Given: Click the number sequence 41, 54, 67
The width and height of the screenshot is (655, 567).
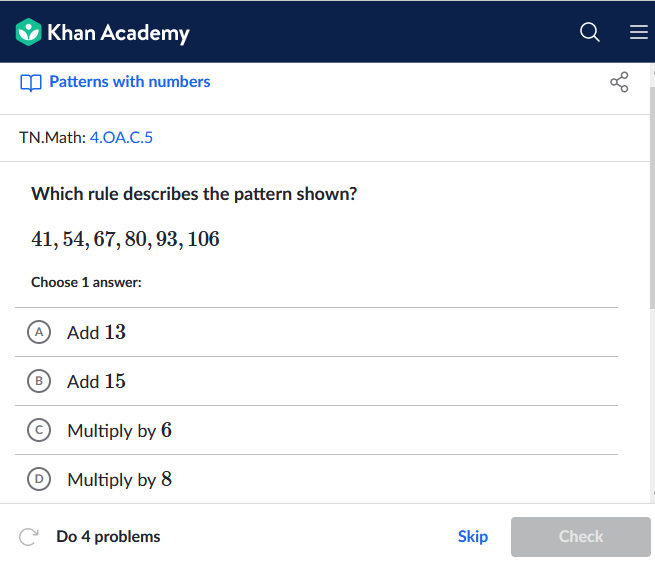Looking at the screenshot, I should [x=125, y=239].
